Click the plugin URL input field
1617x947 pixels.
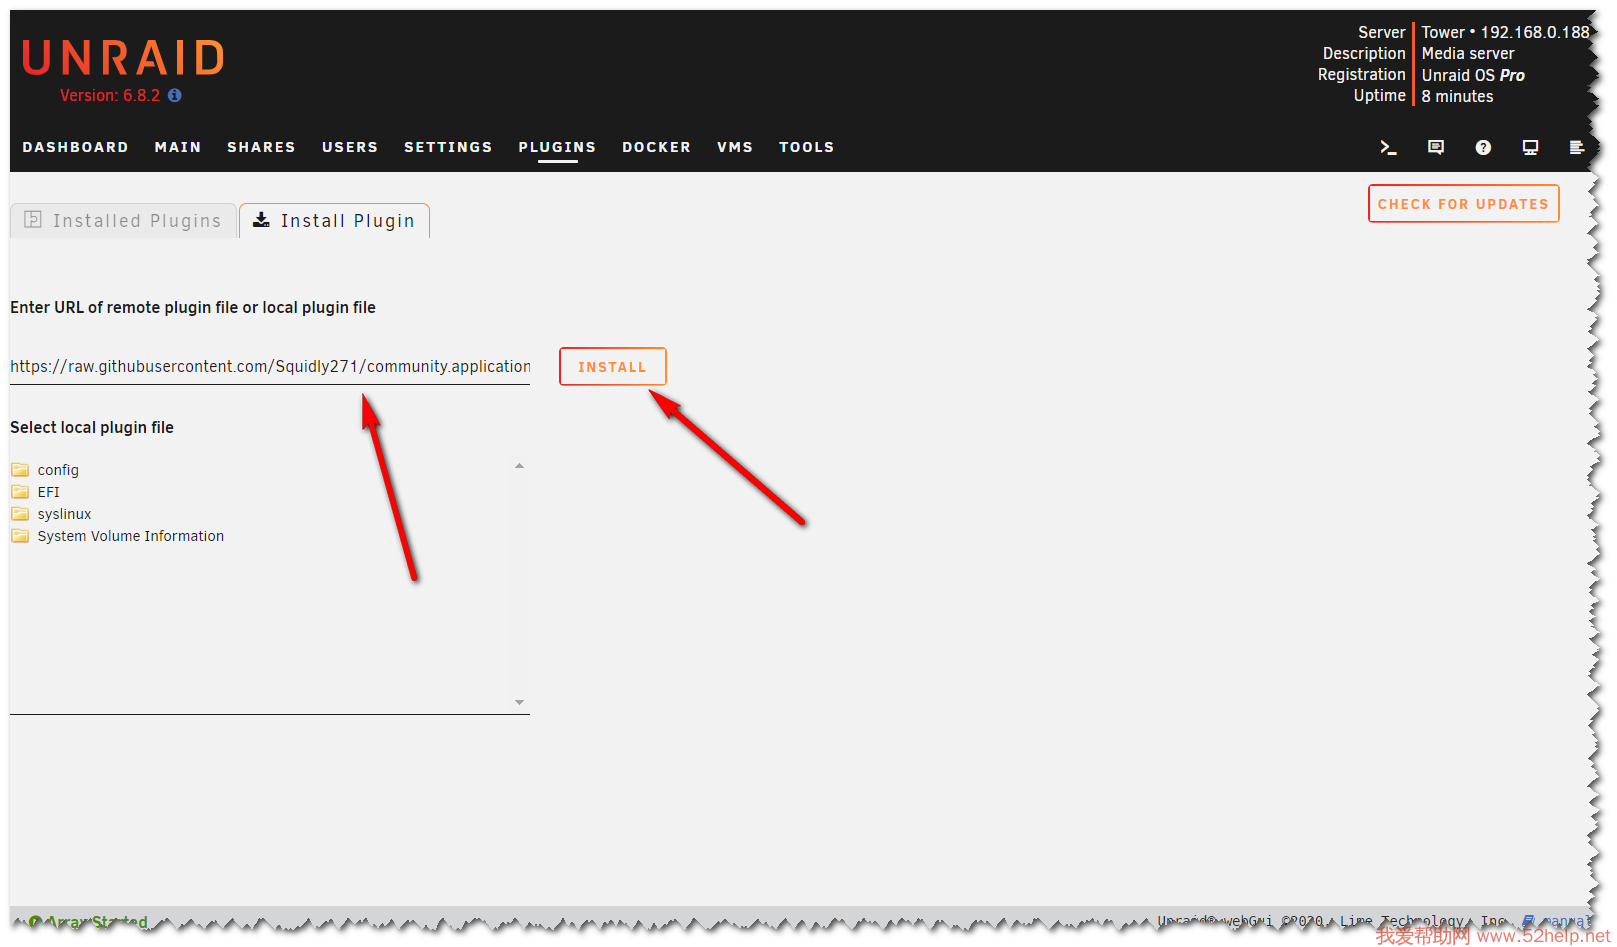click(x=269, y=367)
